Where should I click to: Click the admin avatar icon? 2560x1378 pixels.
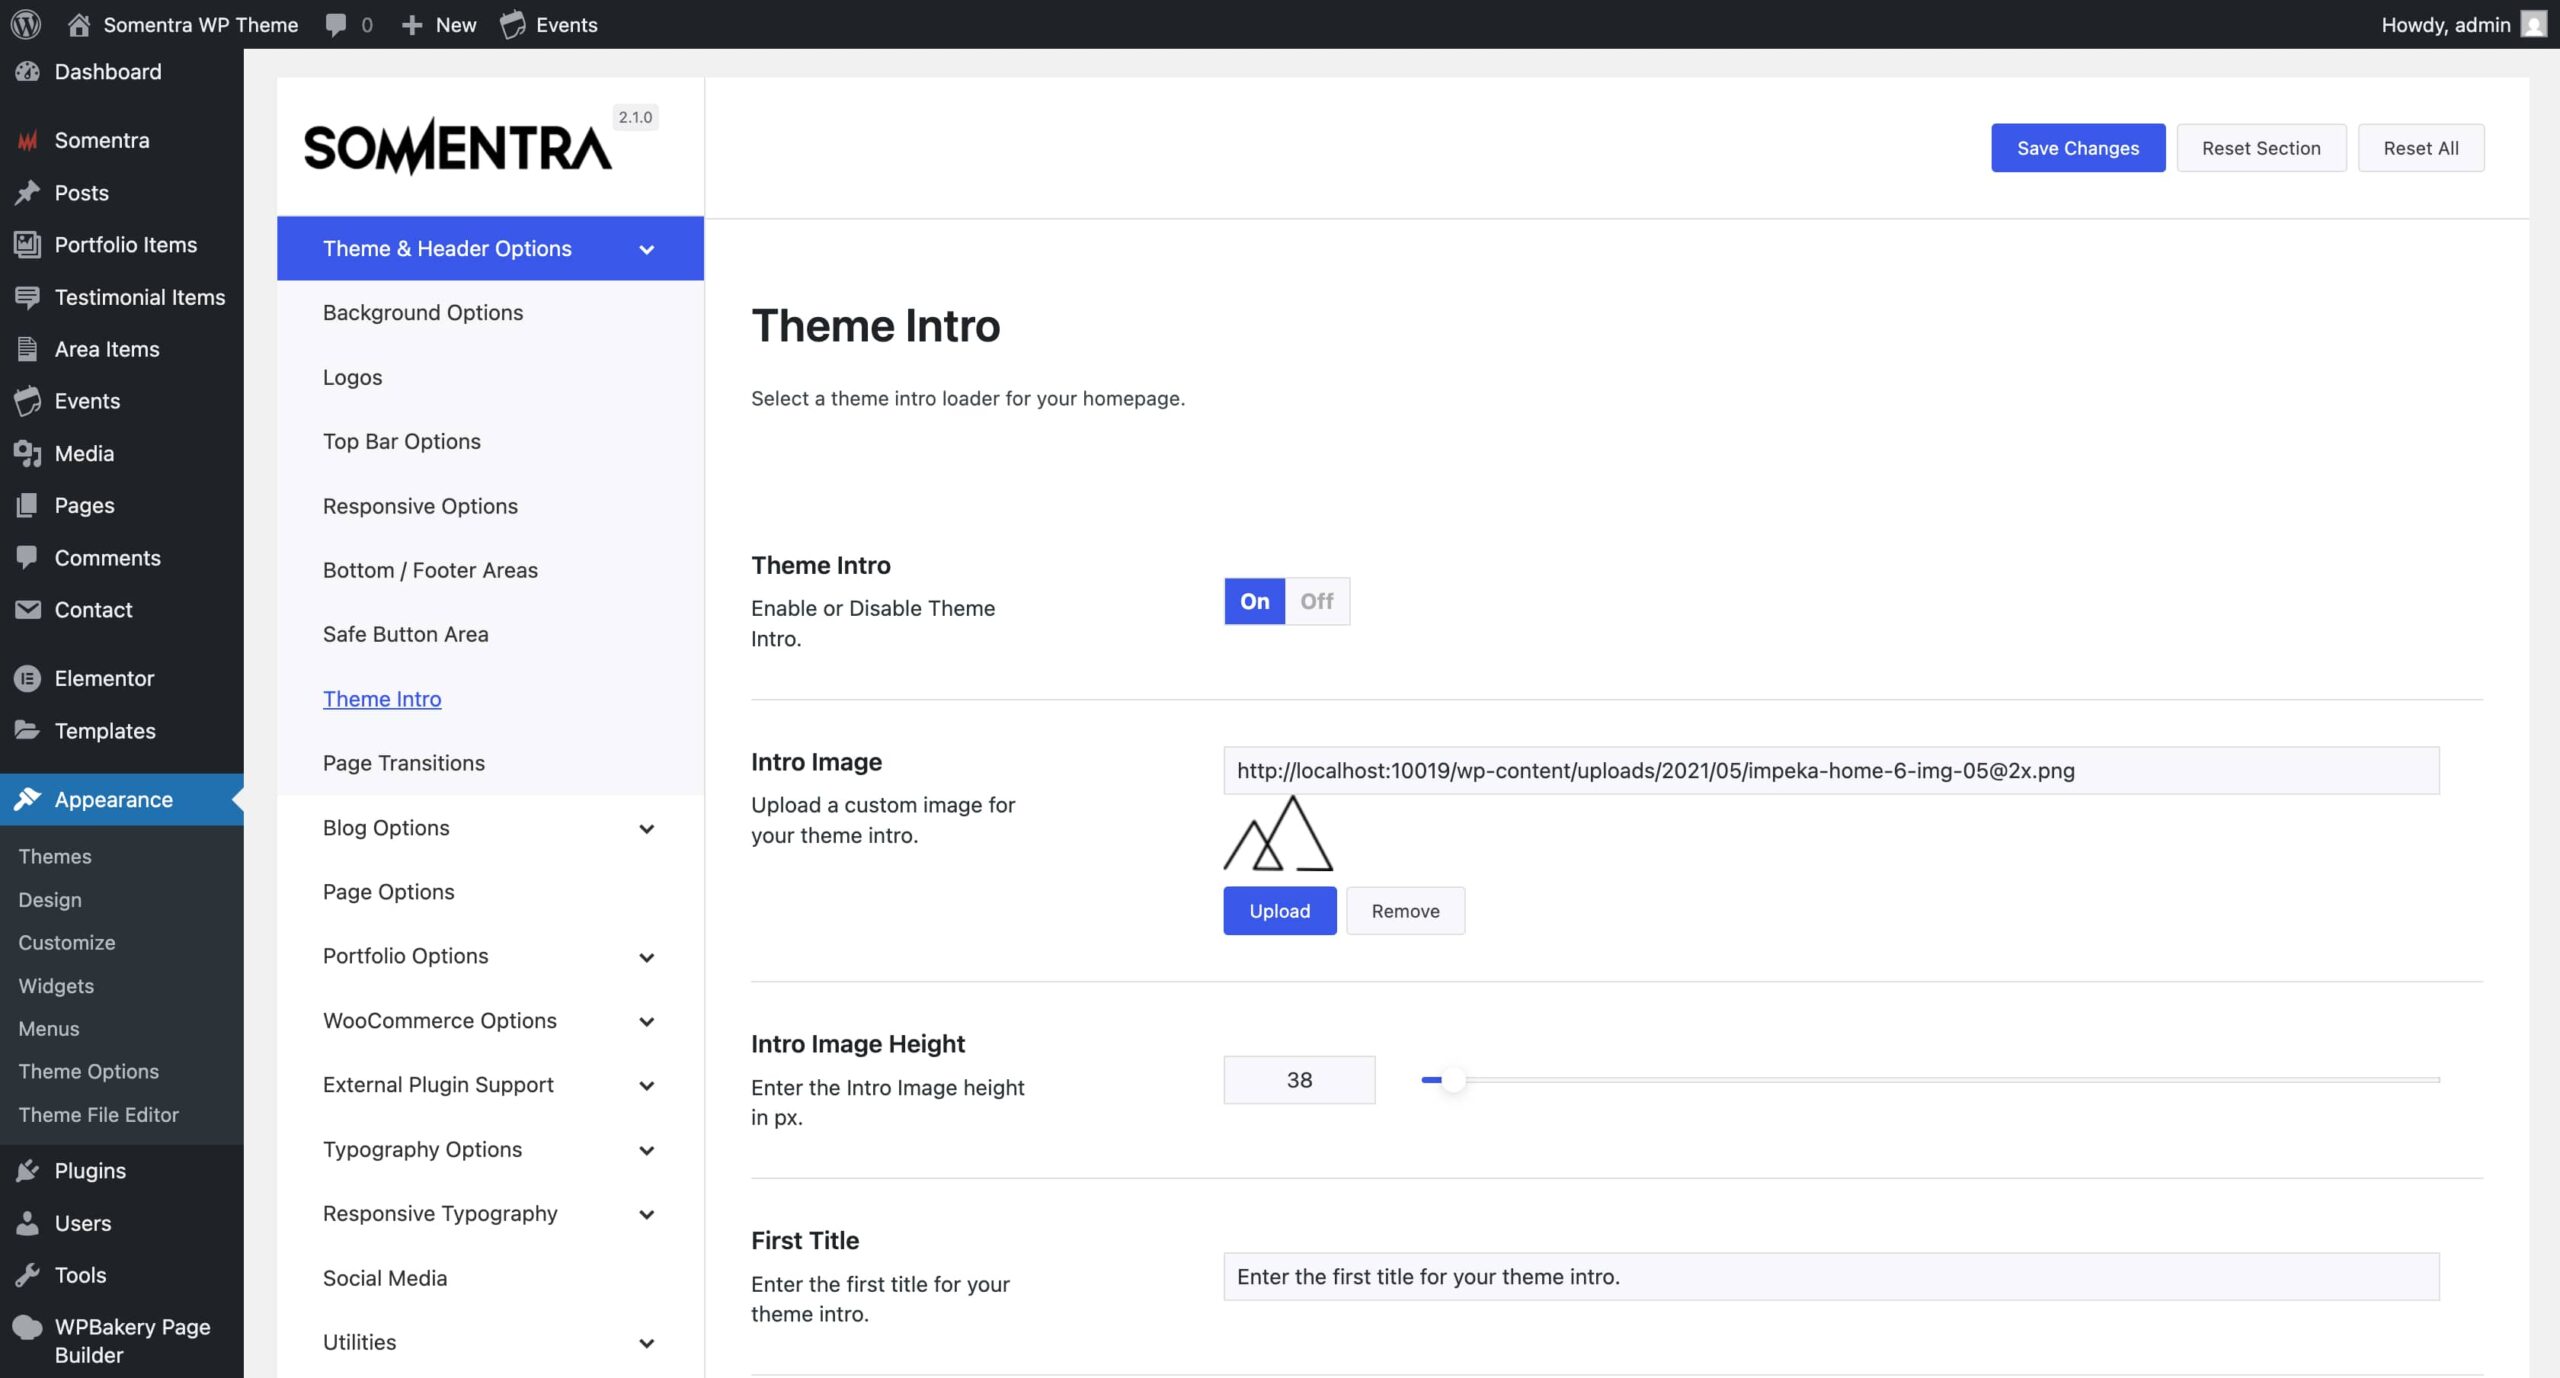(x=2533, y=24)
